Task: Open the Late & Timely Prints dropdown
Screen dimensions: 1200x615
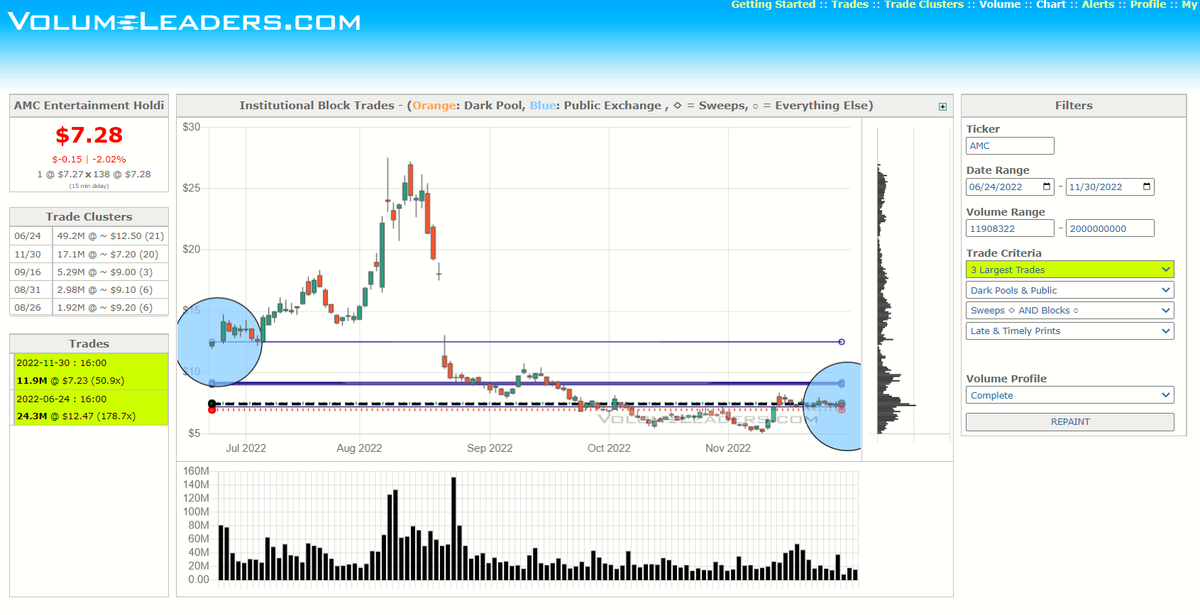Action: 1070,330
